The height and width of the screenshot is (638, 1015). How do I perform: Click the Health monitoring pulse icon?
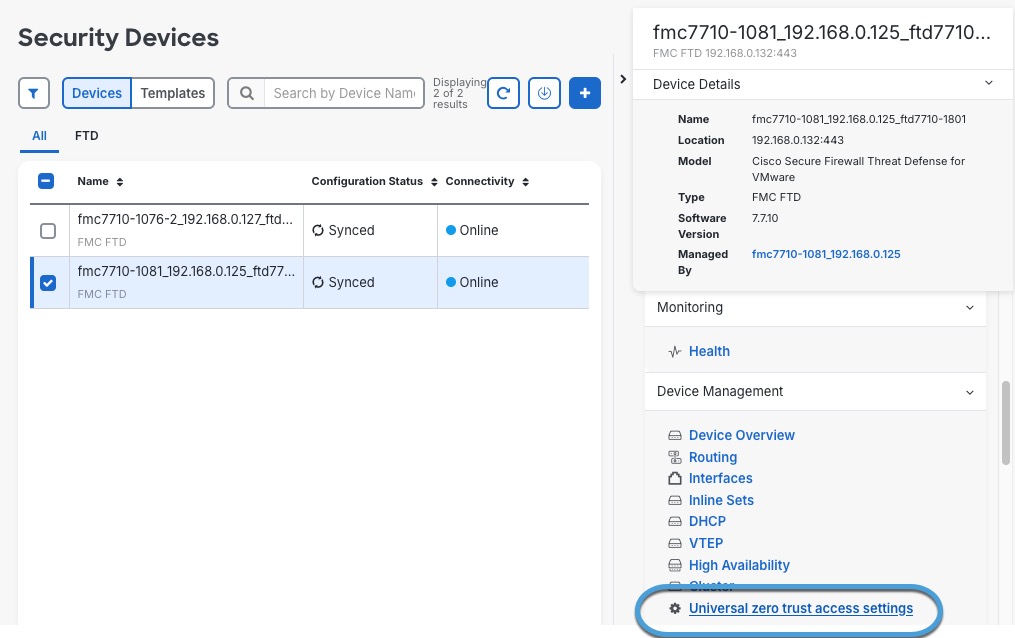coord(675,352)
